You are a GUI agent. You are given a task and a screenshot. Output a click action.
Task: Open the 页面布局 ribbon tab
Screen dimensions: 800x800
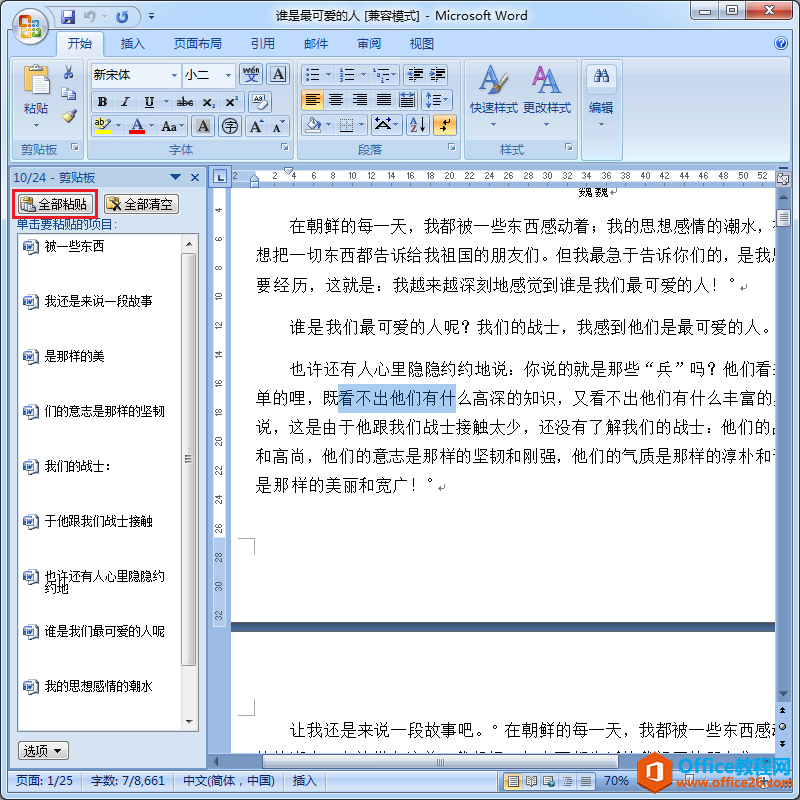pos(197,44)
